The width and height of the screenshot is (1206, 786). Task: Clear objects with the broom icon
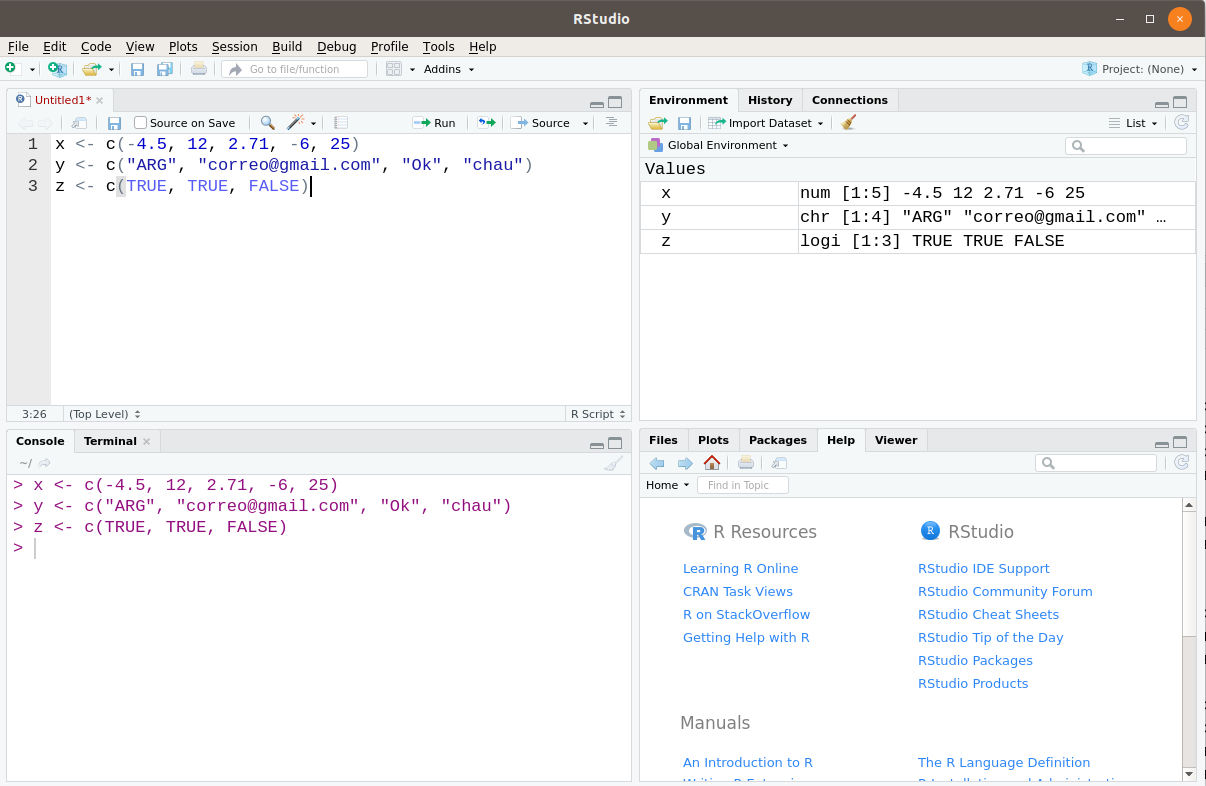point(849,123)
